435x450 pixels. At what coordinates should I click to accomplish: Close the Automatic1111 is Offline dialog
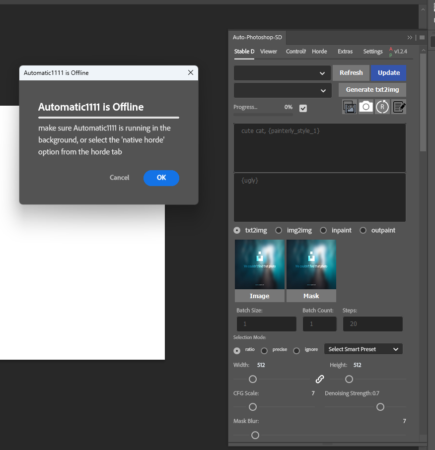190,73
